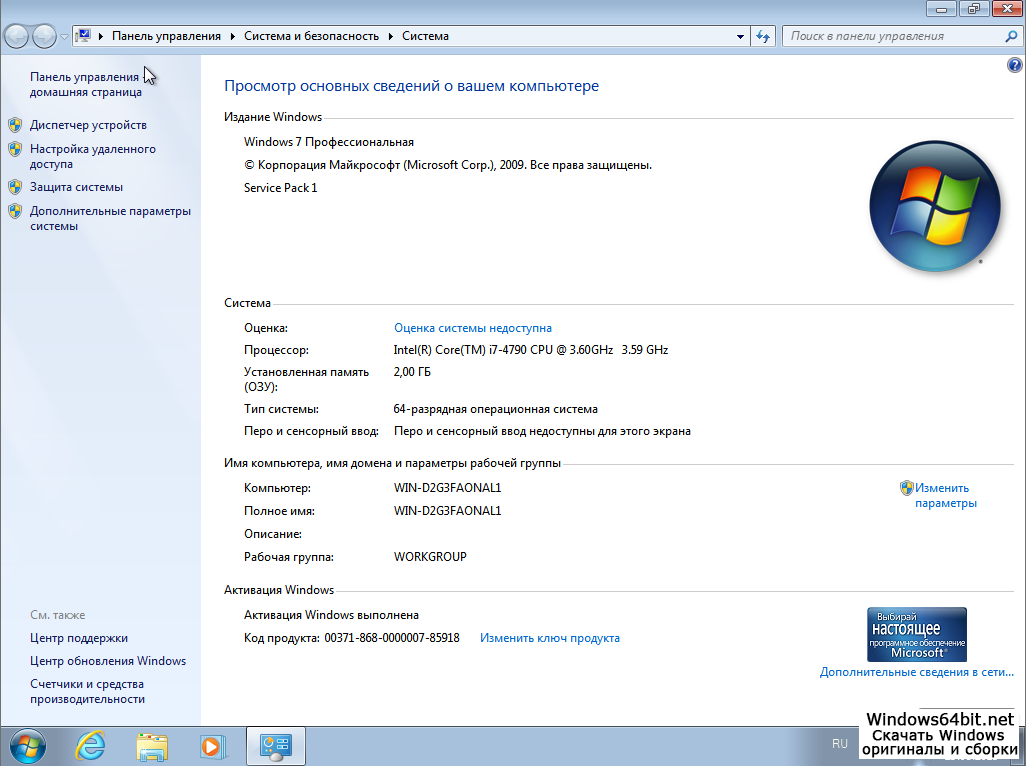The width and height of the screenshot is (1026, 766).
Task: Expand the root breadcrumb arrow before Панель управления
Action: click(x=101, y=36)
